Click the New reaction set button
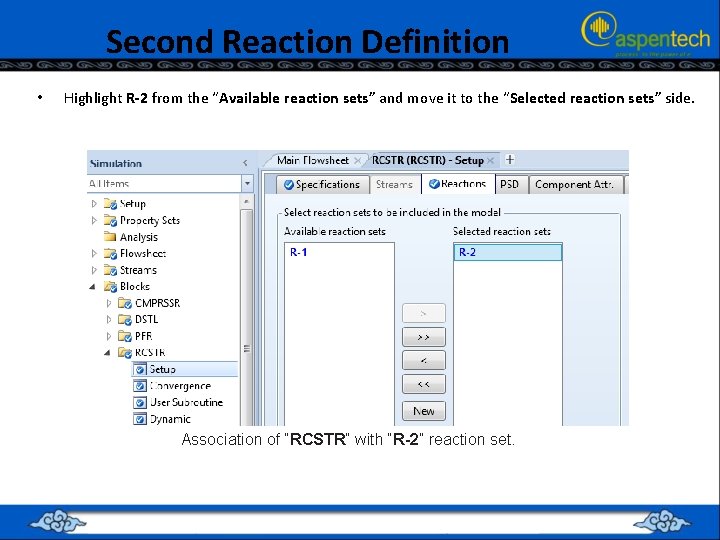This screenshot has width=720, height=540. (x=423, y=411)
